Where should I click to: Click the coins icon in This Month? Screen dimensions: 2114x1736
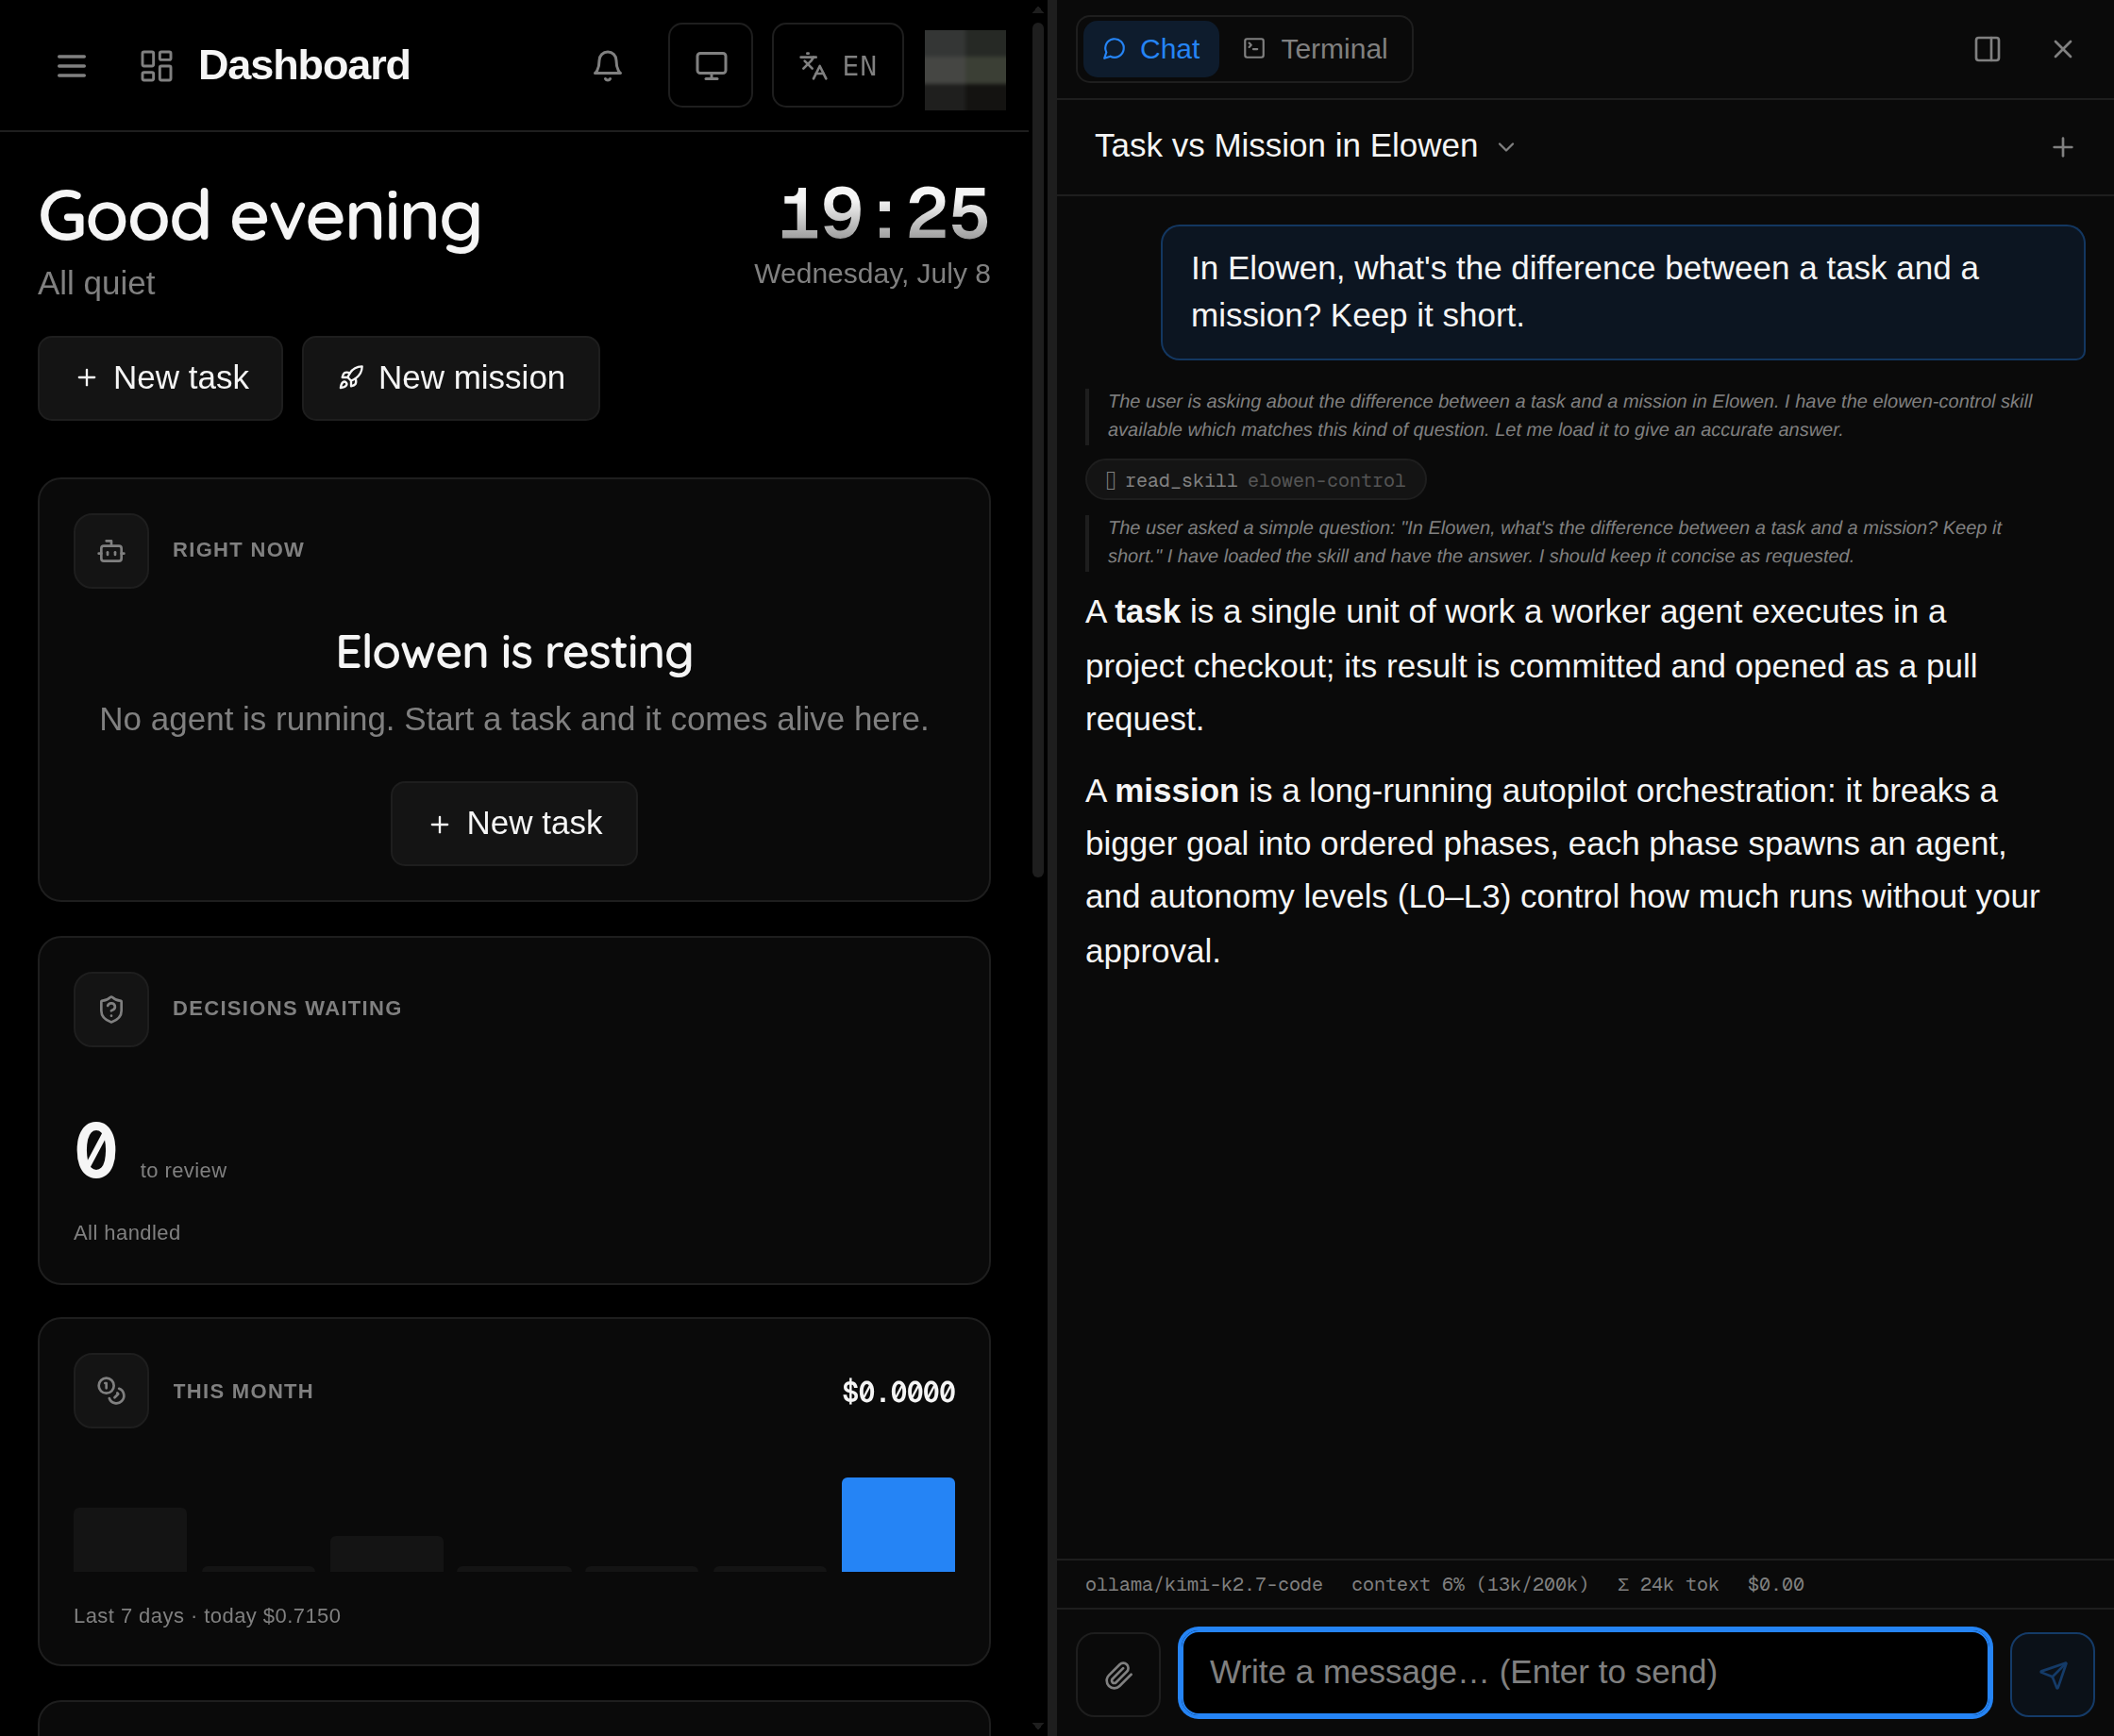point(111,1391)
